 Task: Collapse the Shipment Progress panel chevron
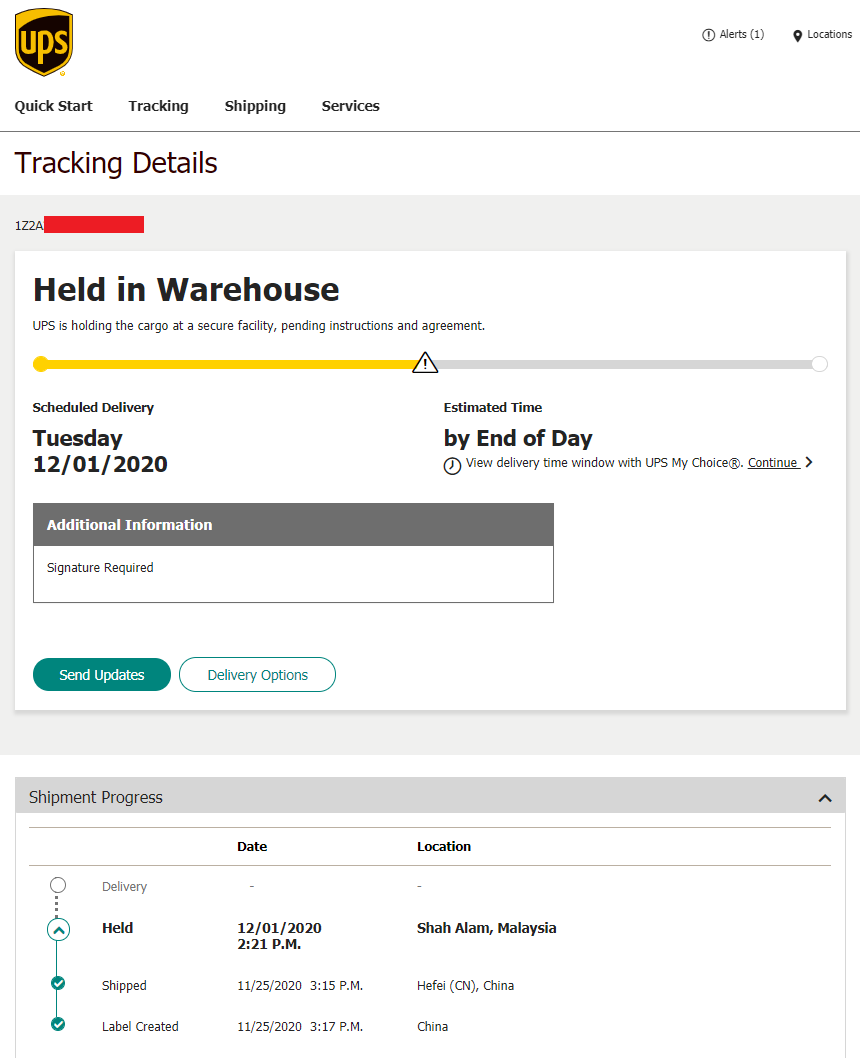click(825, 798)
